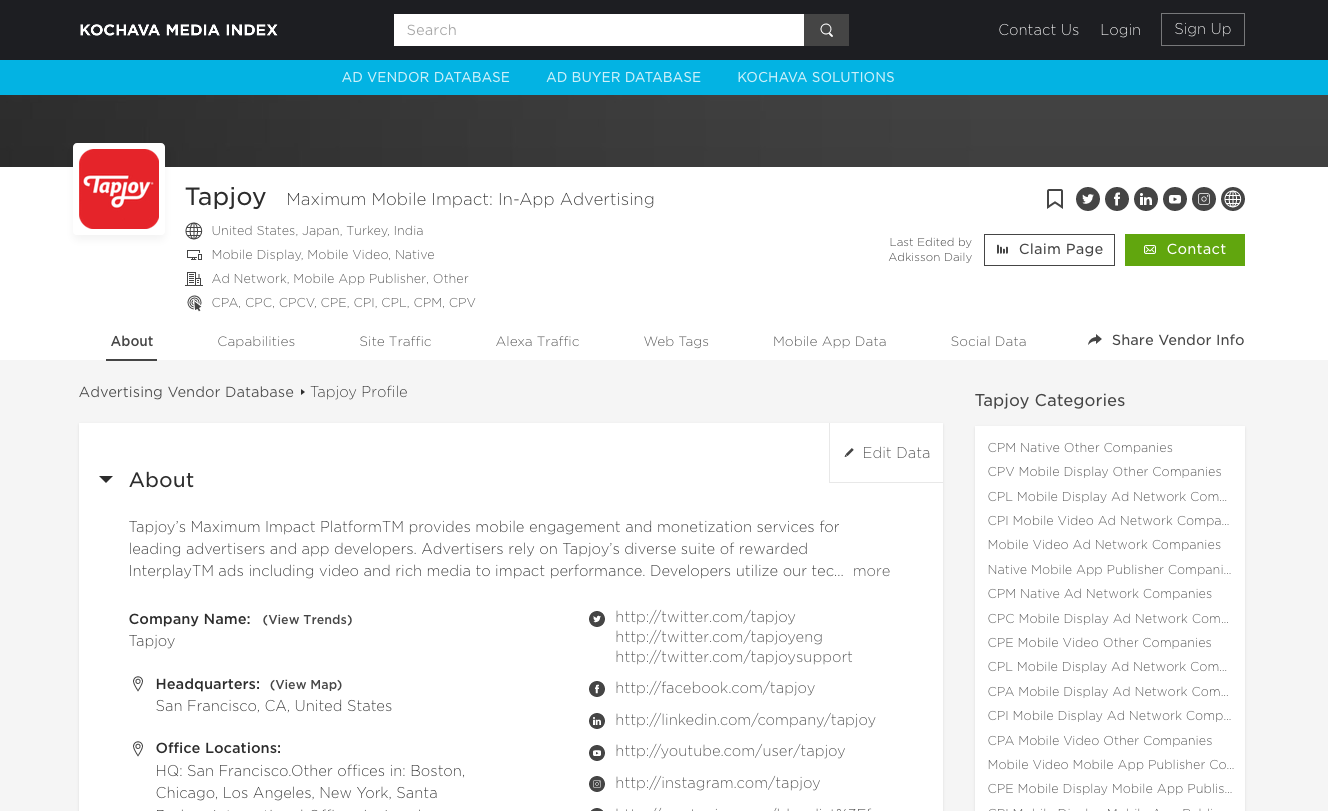Viewport: 1328px width, 811px height.
Task: Open http://twitter.com/tapjoyeng link
Action: point(719,637)
